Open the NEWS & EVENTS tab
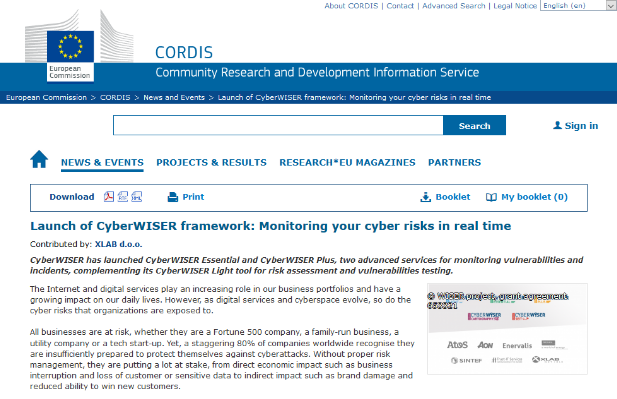617x399 pixels. point(102,163)
